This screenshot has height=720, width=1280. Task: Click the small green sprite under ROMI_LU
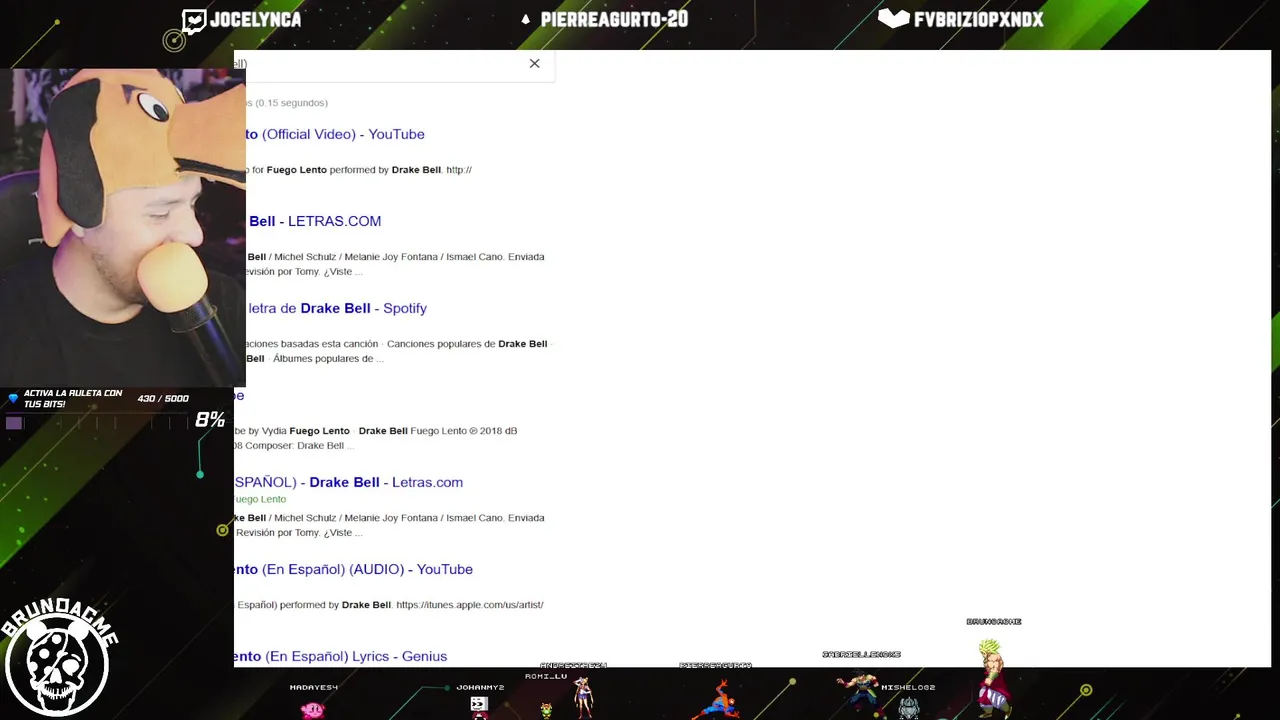546,710
